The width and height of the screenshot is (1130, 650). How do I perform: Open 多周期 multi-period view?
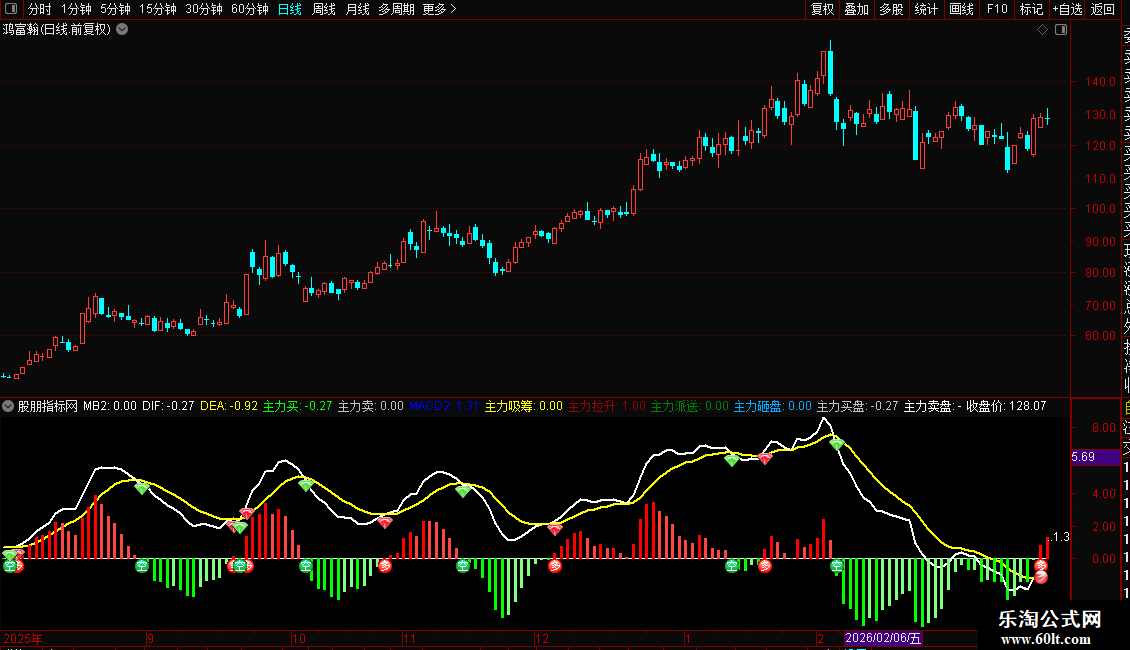pyautogui.click(x=396, y=9)
